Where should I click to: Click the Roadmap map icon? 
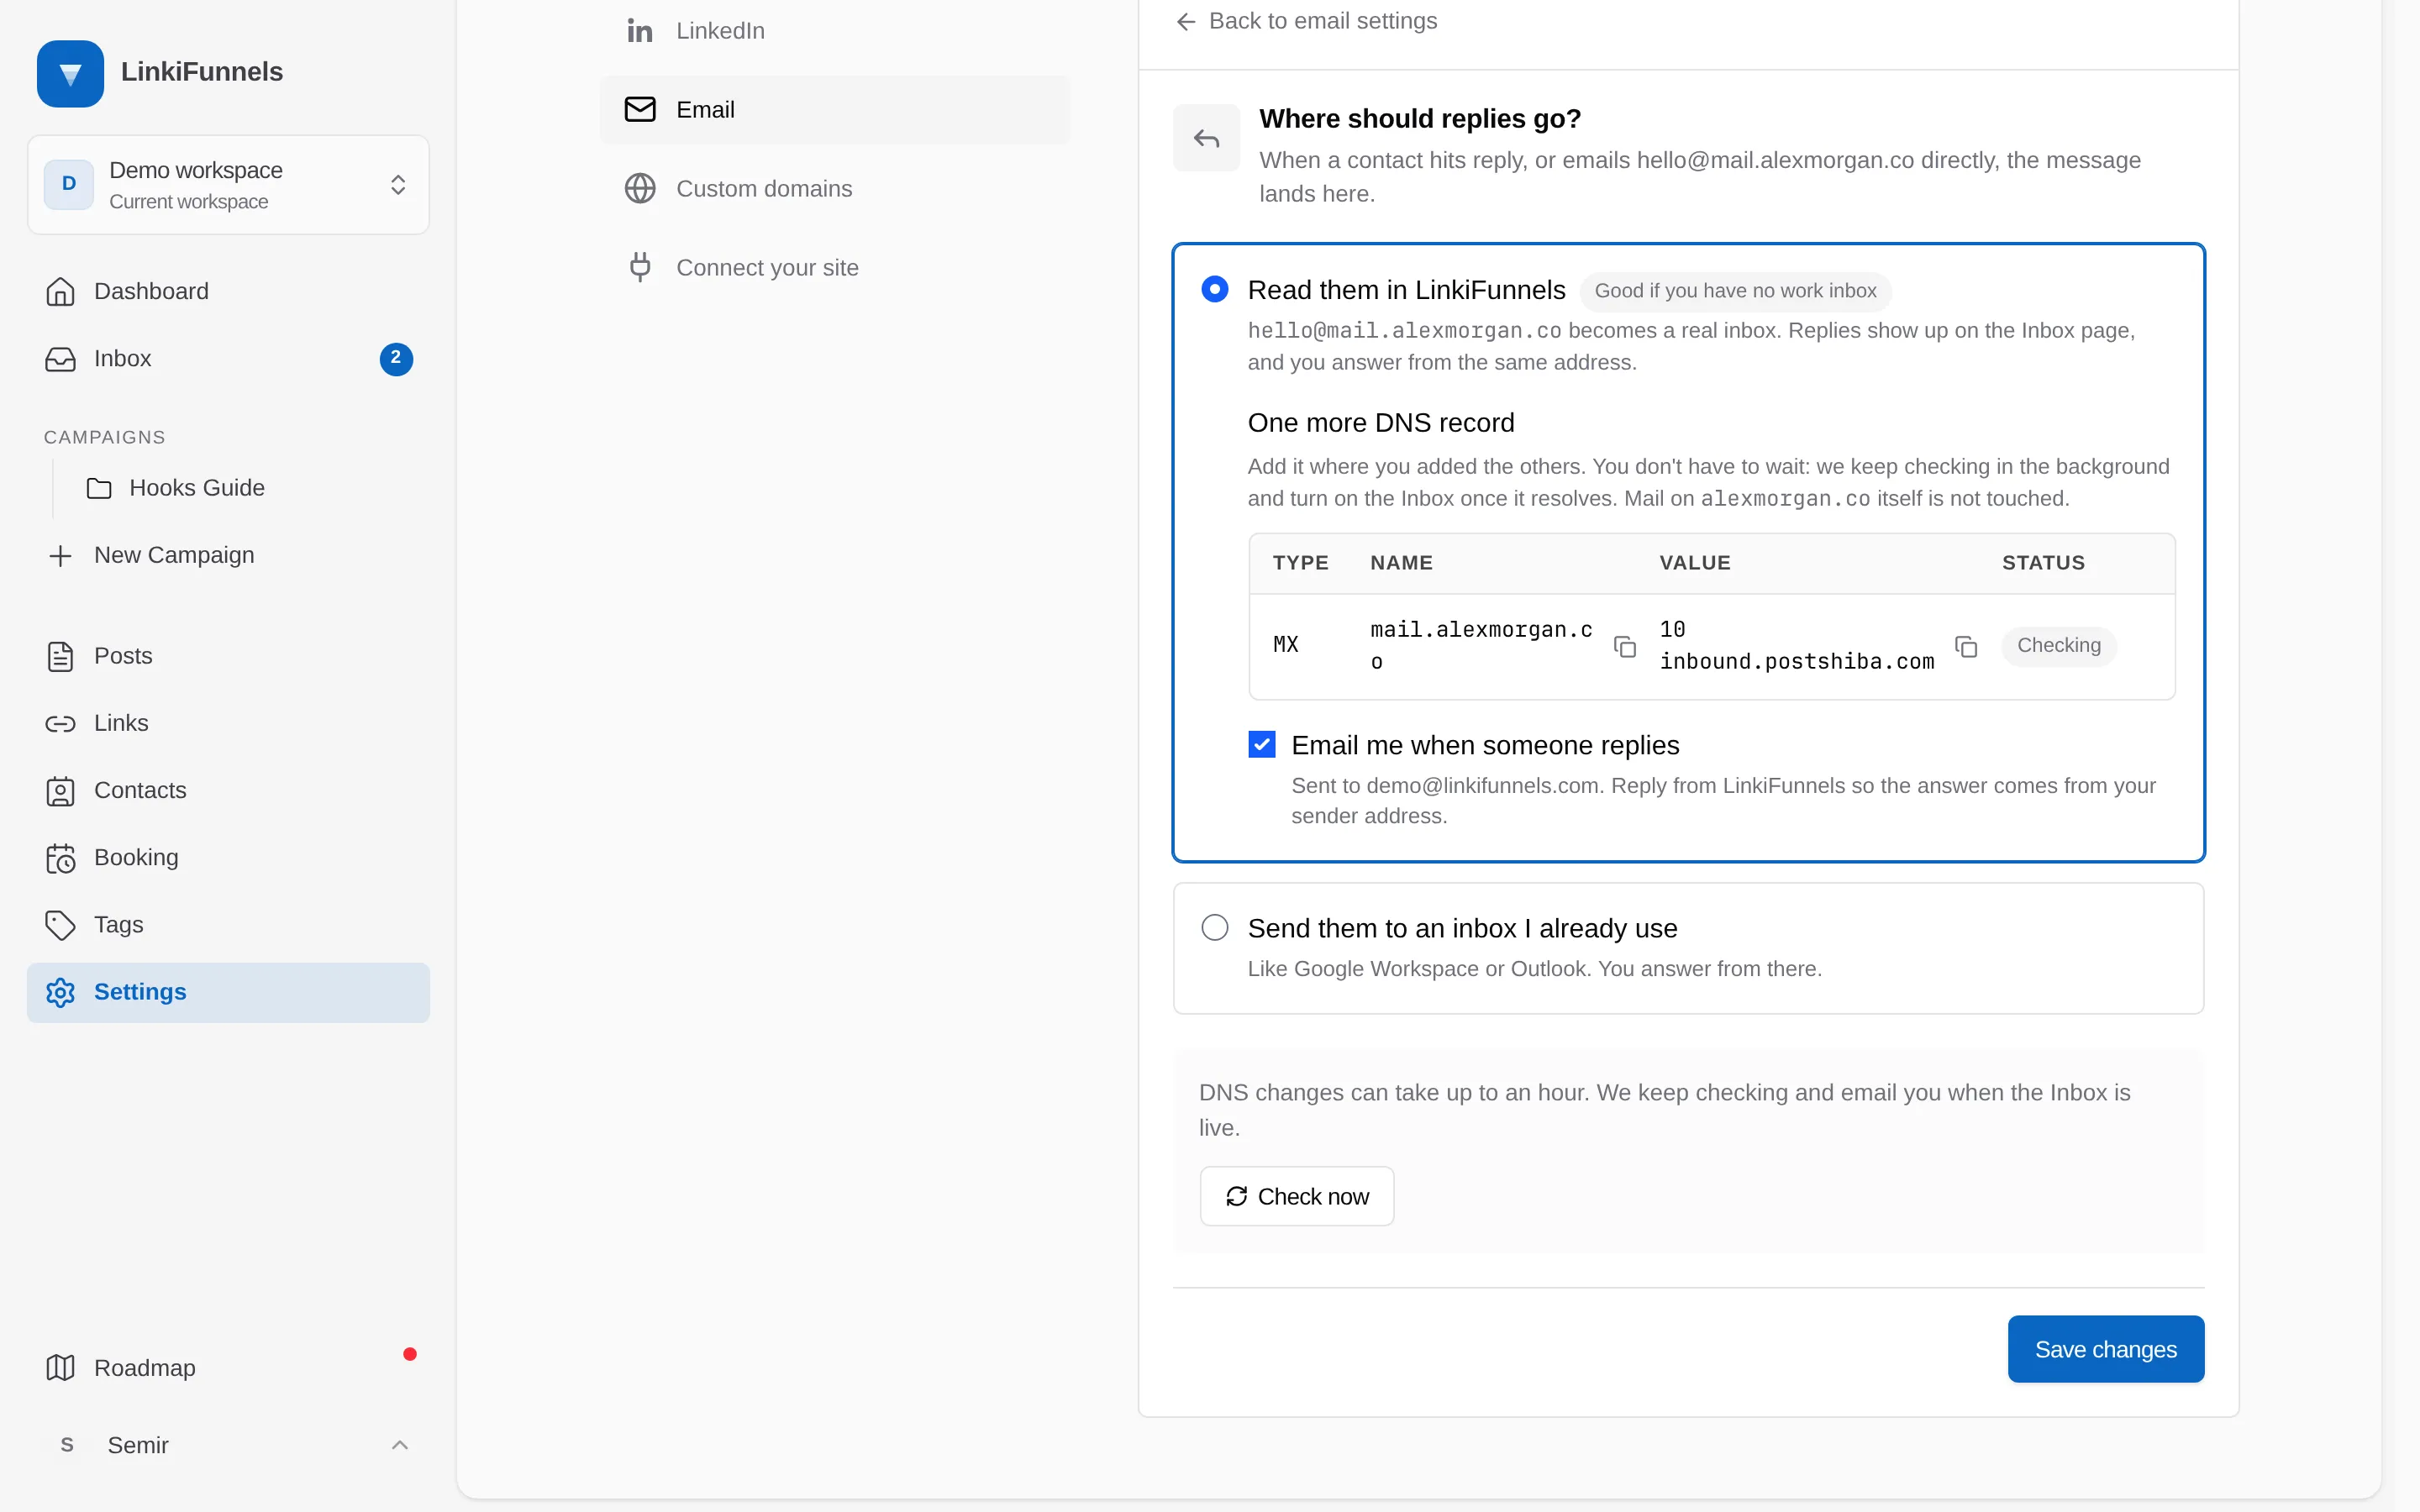point(60,1367)
